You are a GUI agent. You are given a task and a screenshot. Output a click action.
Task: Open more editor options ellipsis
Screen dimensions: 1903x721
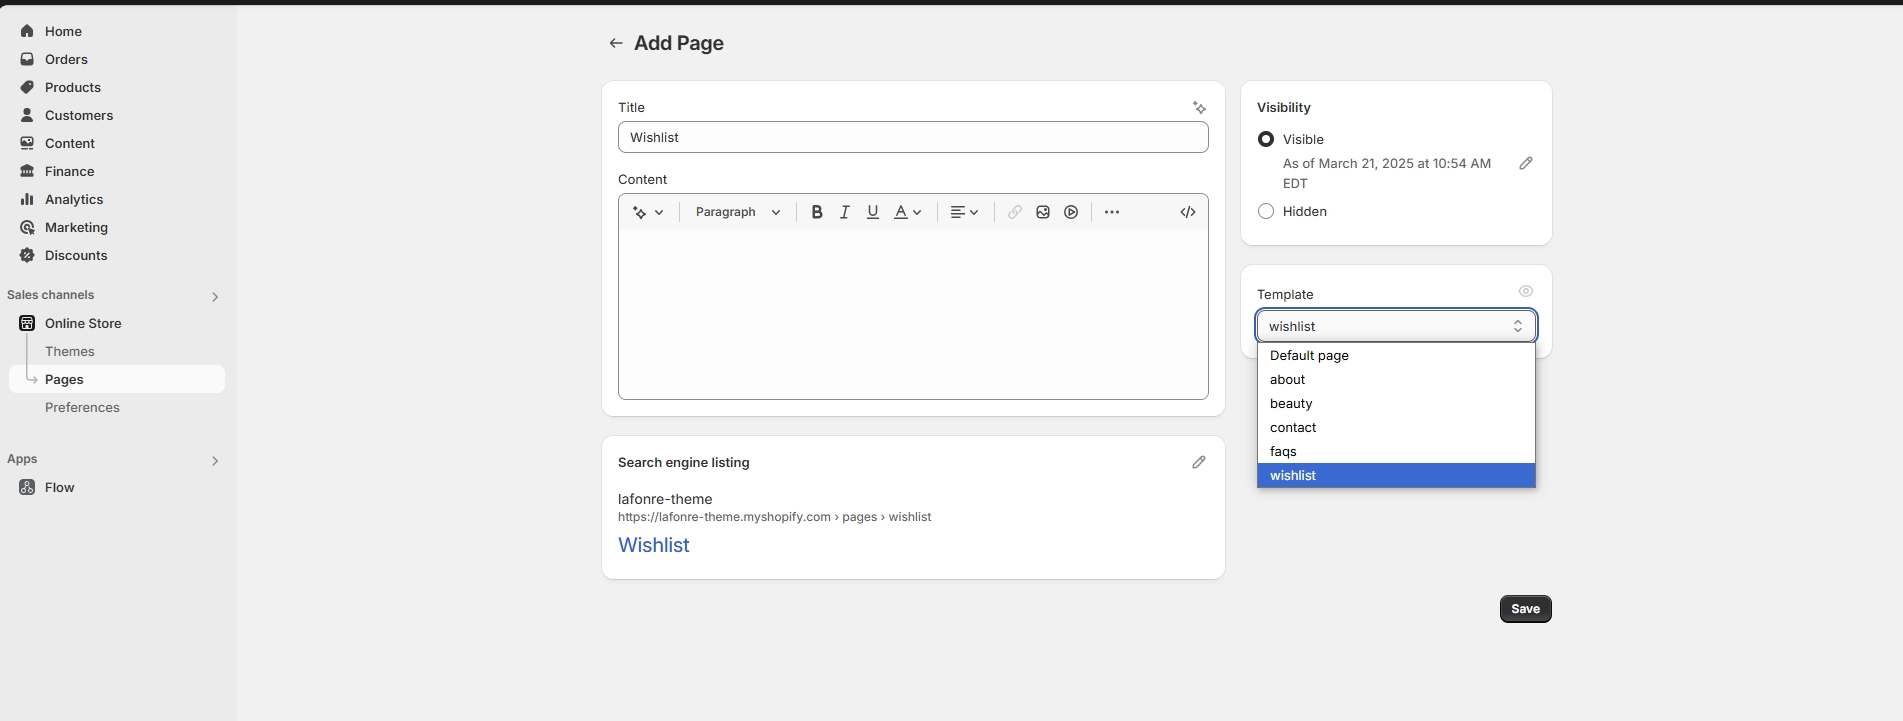pyautogui.click(x=1111, y=212)
